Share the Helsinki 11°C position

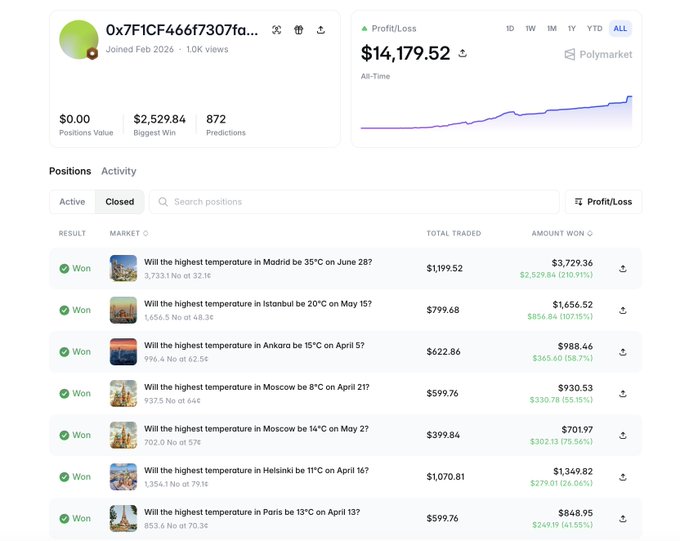tap(623, 476)
